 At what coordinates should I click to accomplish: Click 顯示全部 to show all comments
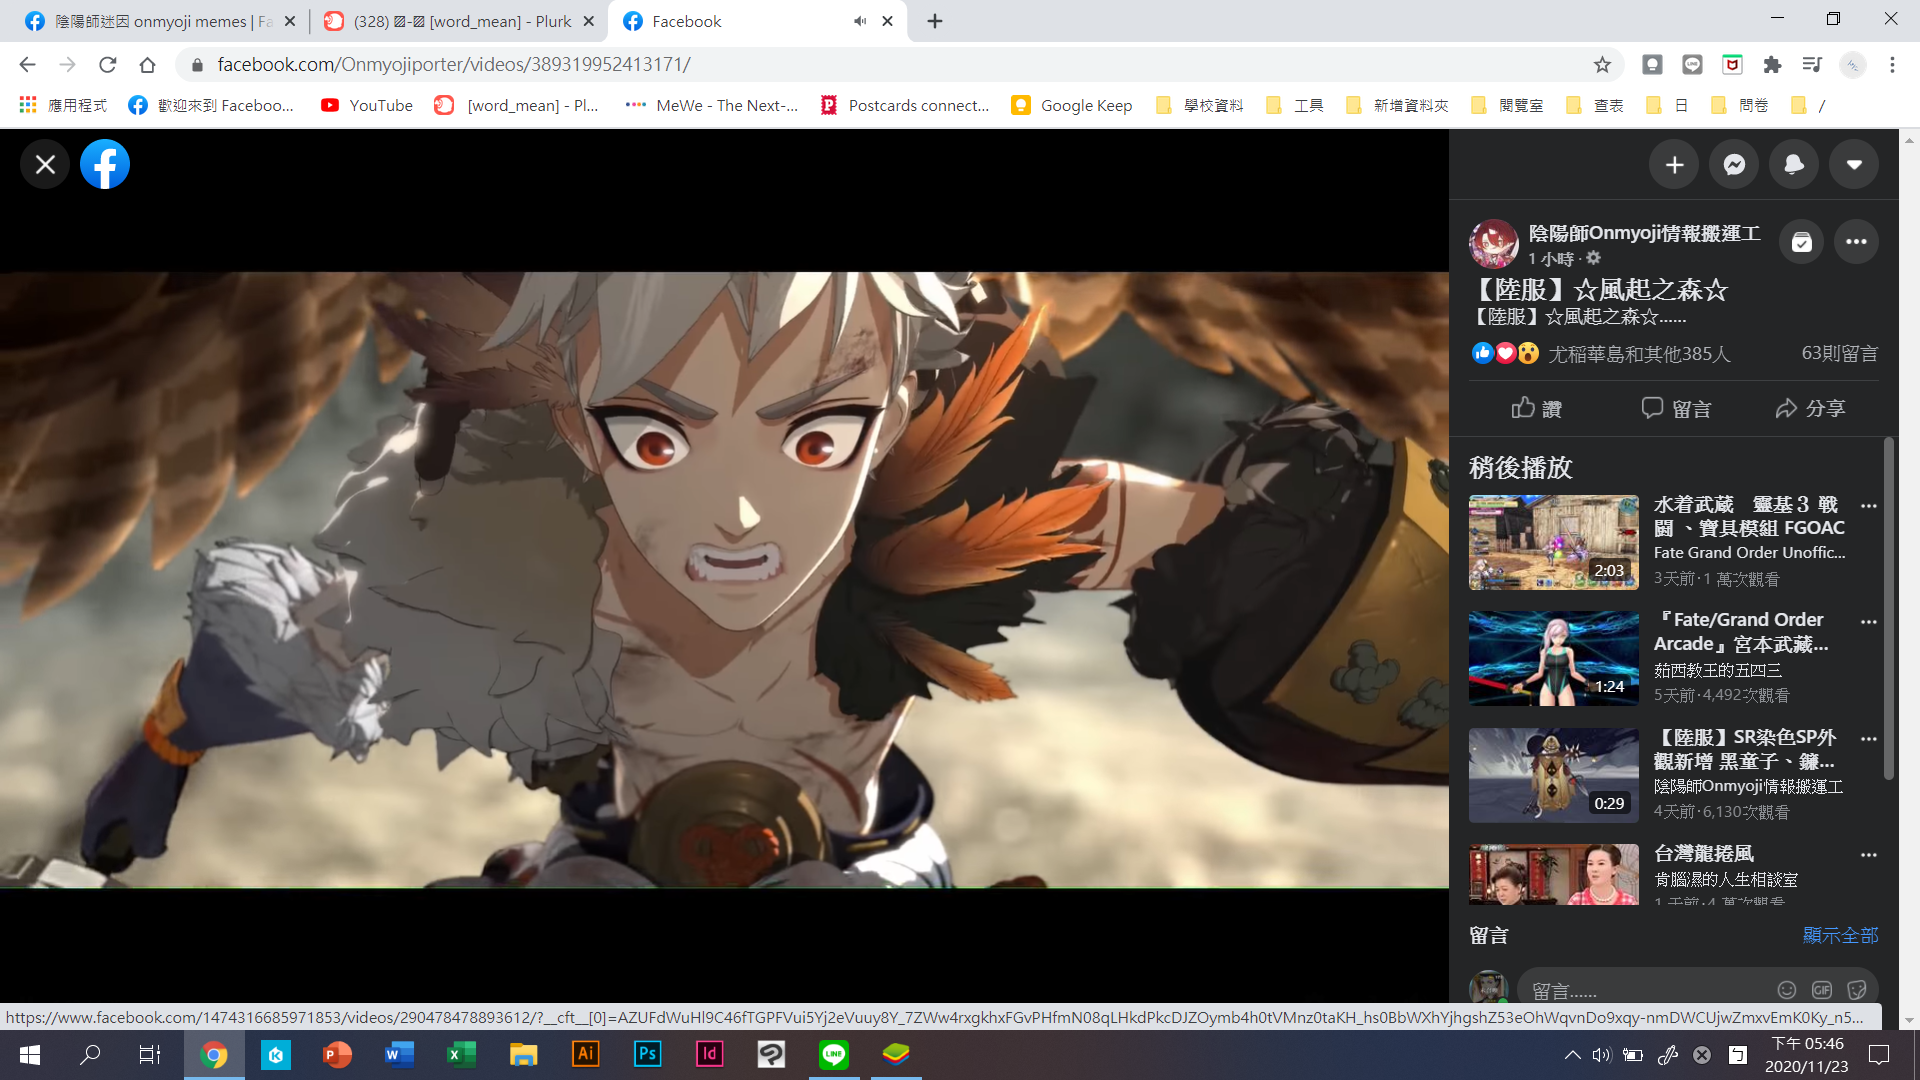coord(1840,935)
